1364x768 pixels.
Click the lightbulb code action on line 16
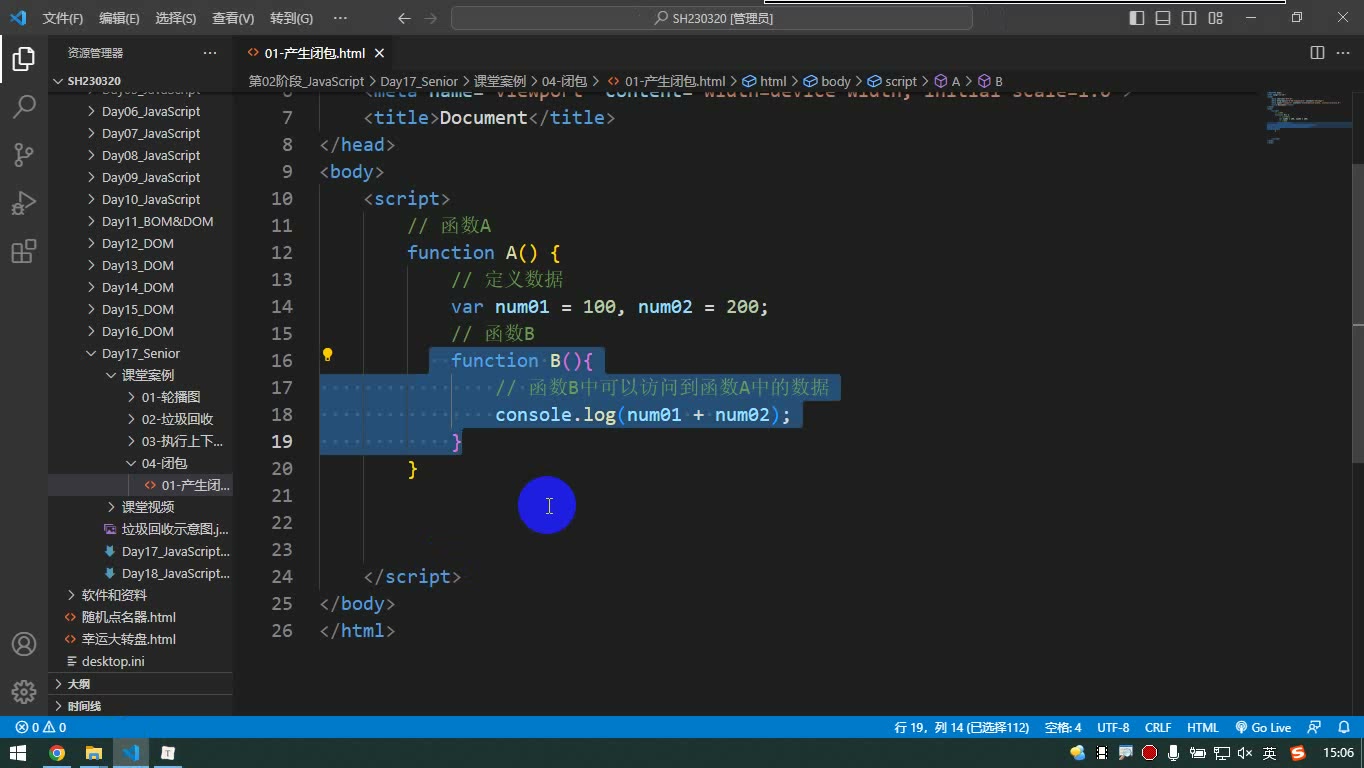tap(327, 355)
